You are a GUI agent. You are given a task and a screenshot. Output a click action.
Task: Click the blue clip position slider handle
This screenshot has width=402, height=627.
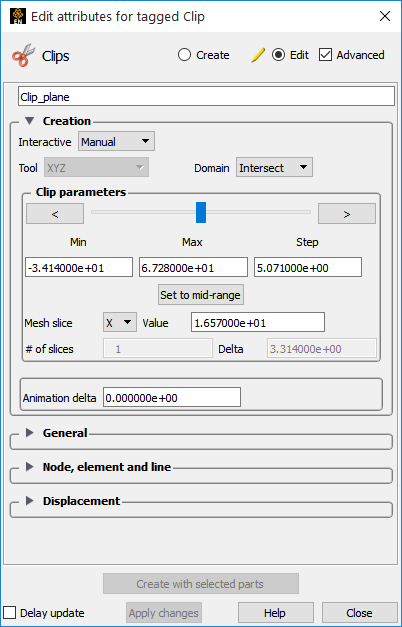tap(201, 212)
